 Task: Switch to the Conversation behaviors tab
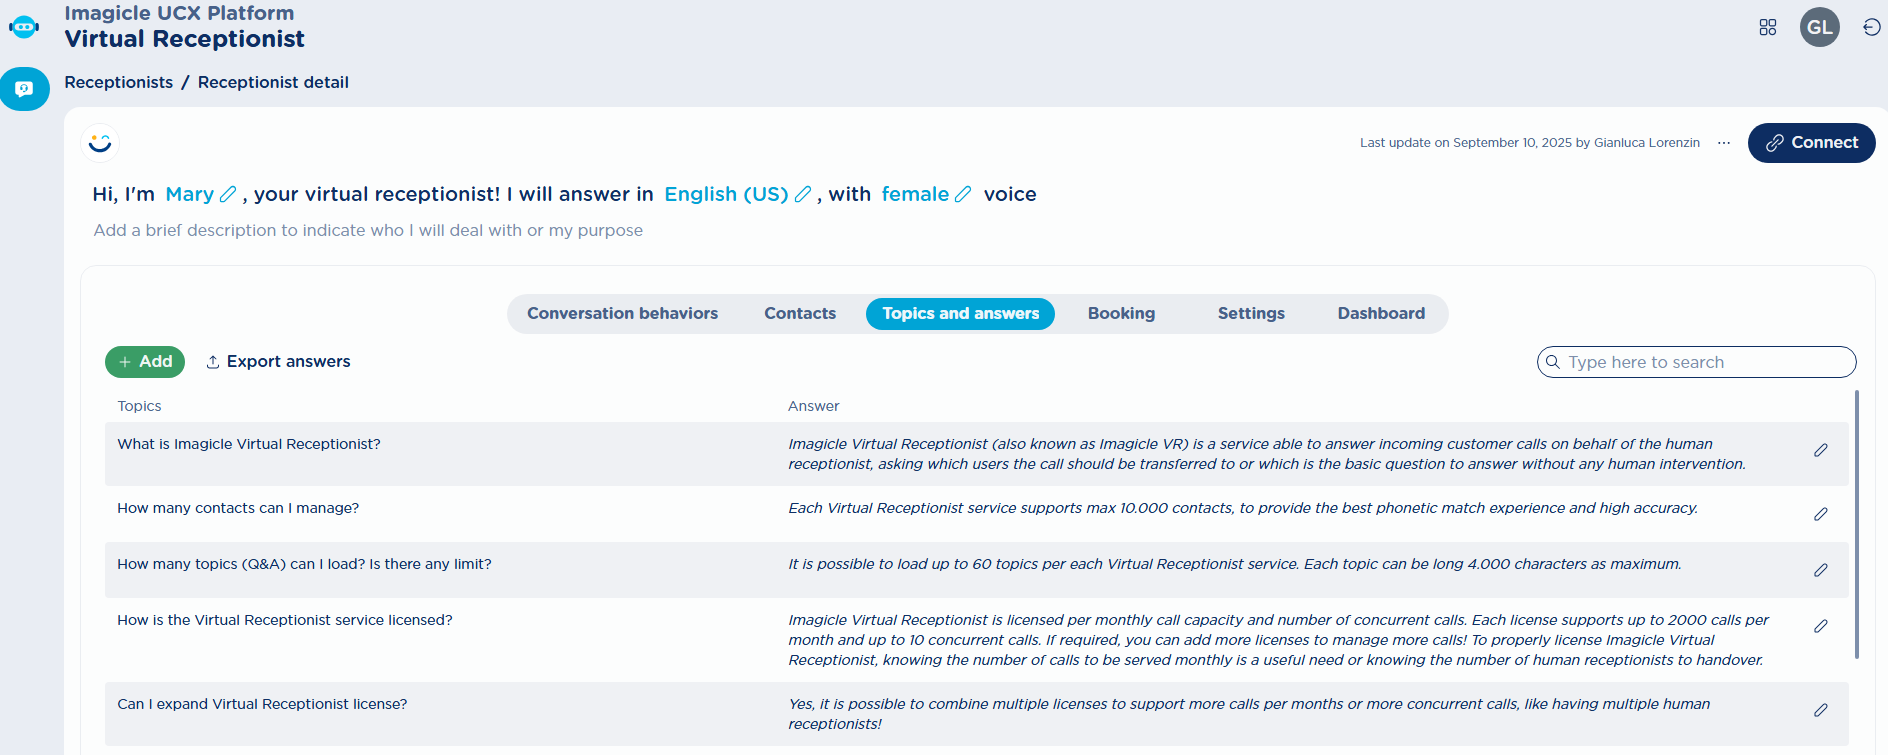point(622,314)
